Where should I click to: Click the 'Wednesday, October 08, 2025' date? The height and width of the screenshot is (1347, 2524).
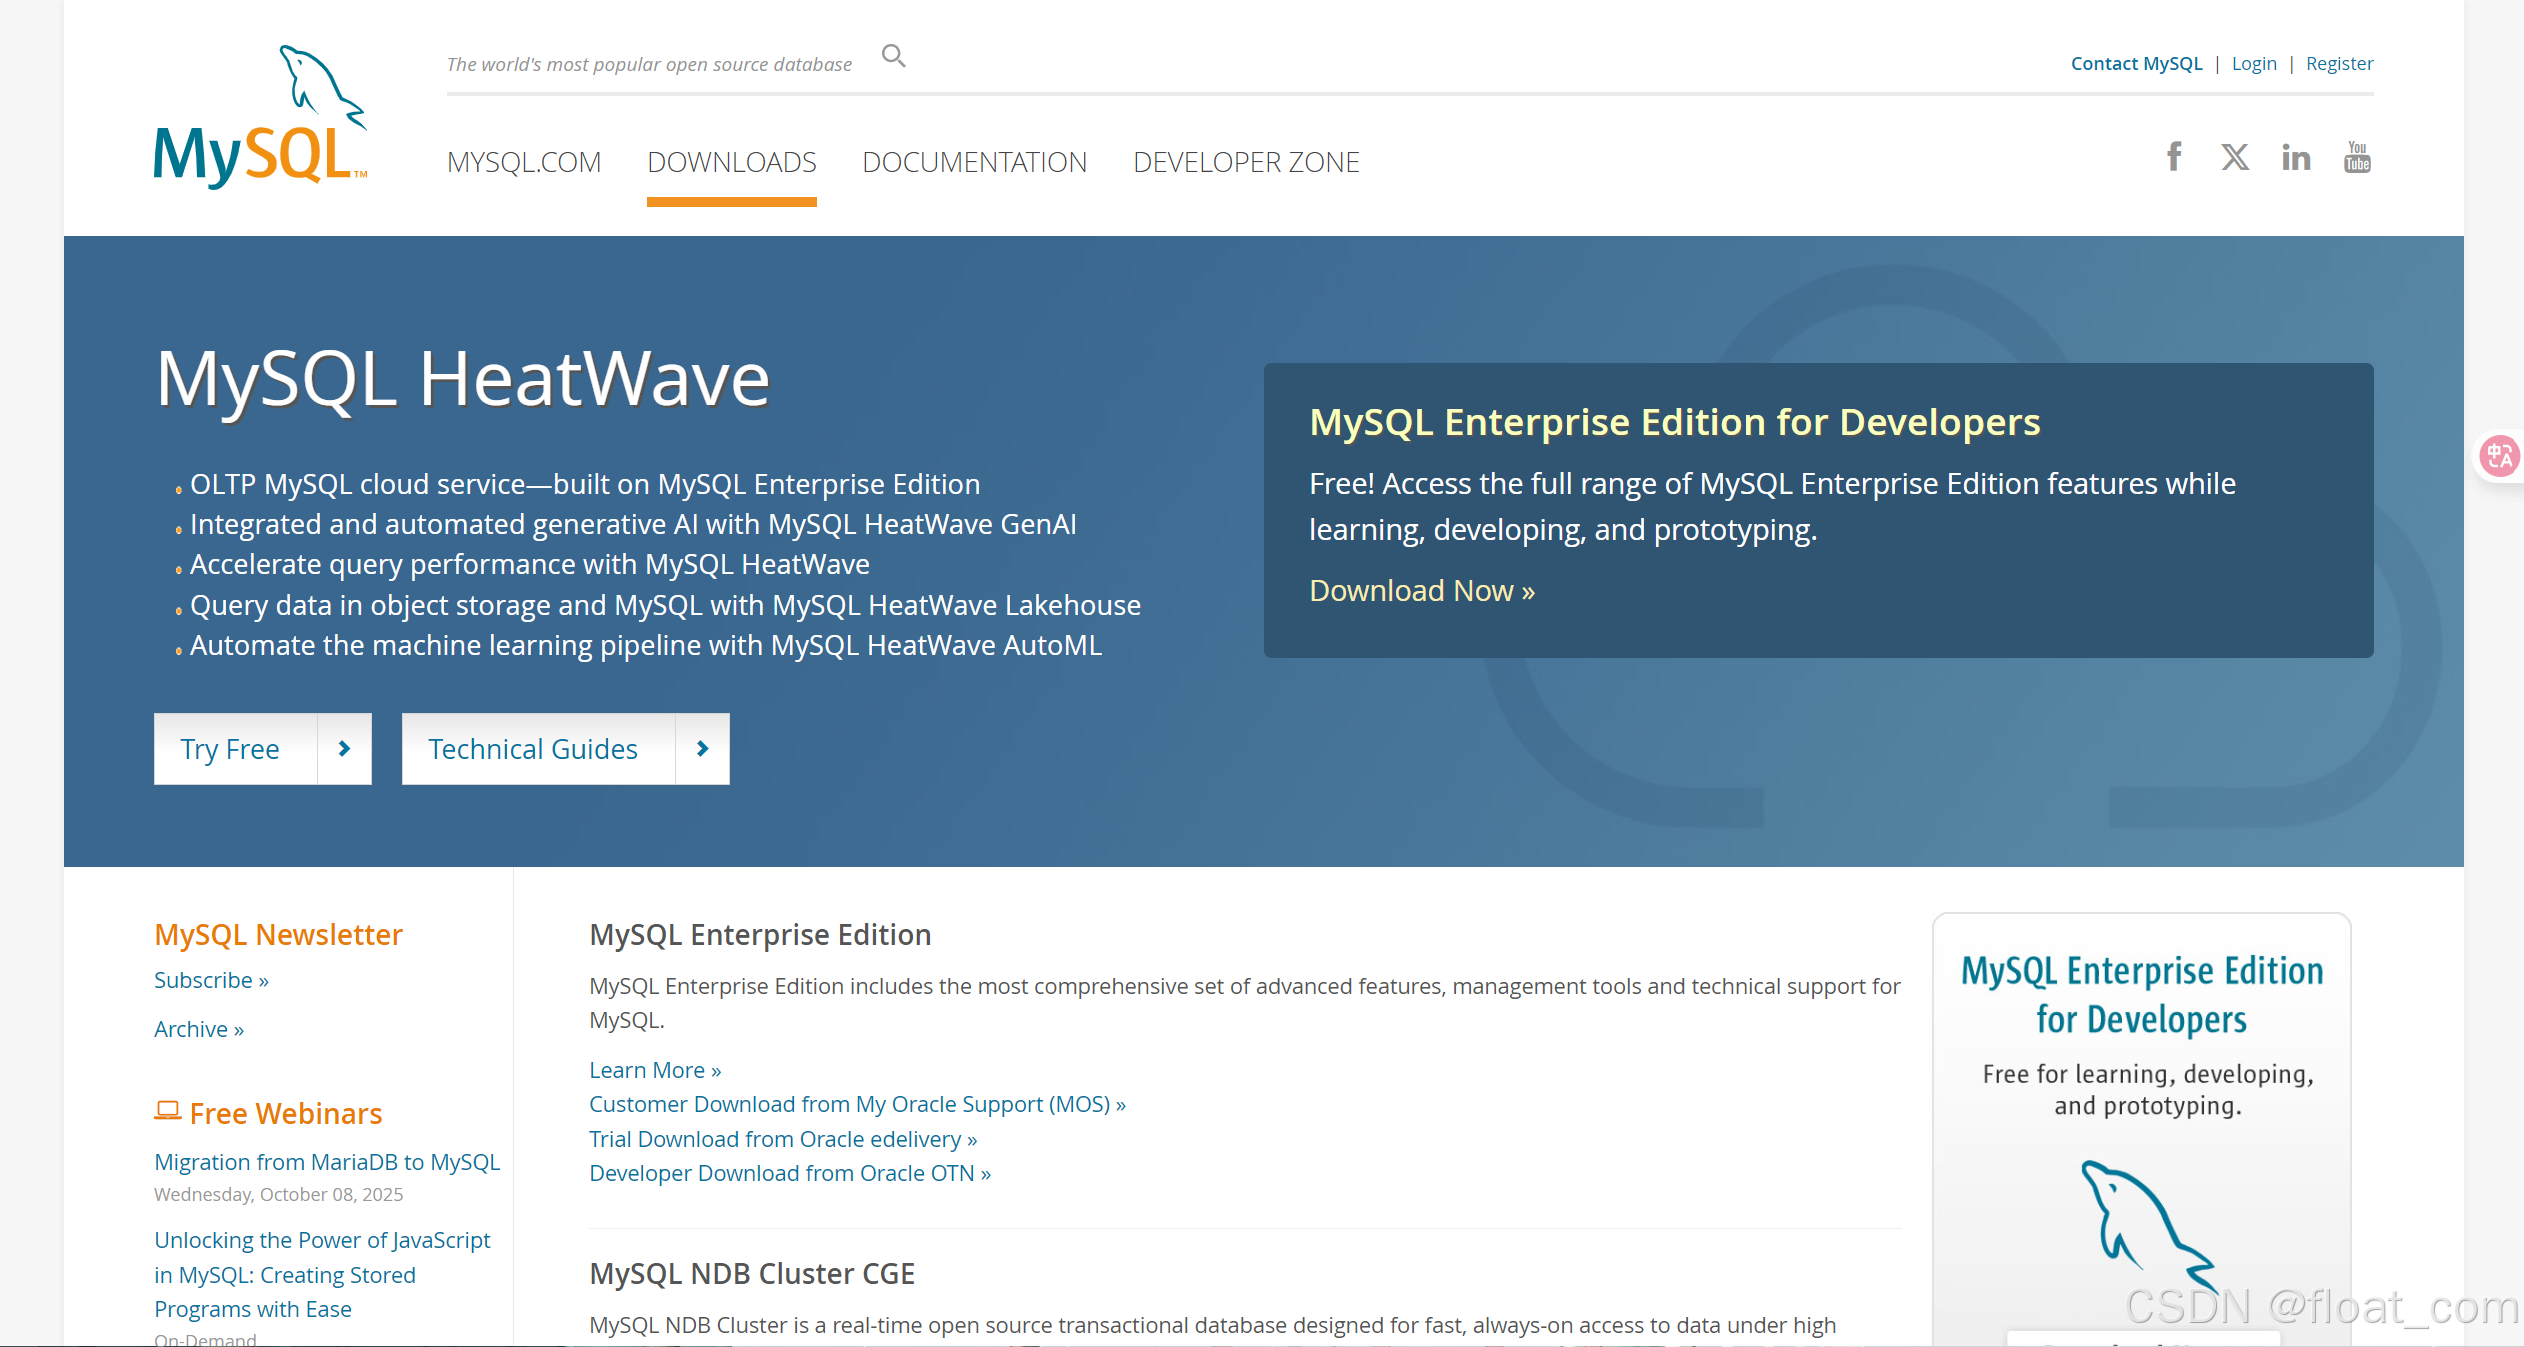(278, 1194)
